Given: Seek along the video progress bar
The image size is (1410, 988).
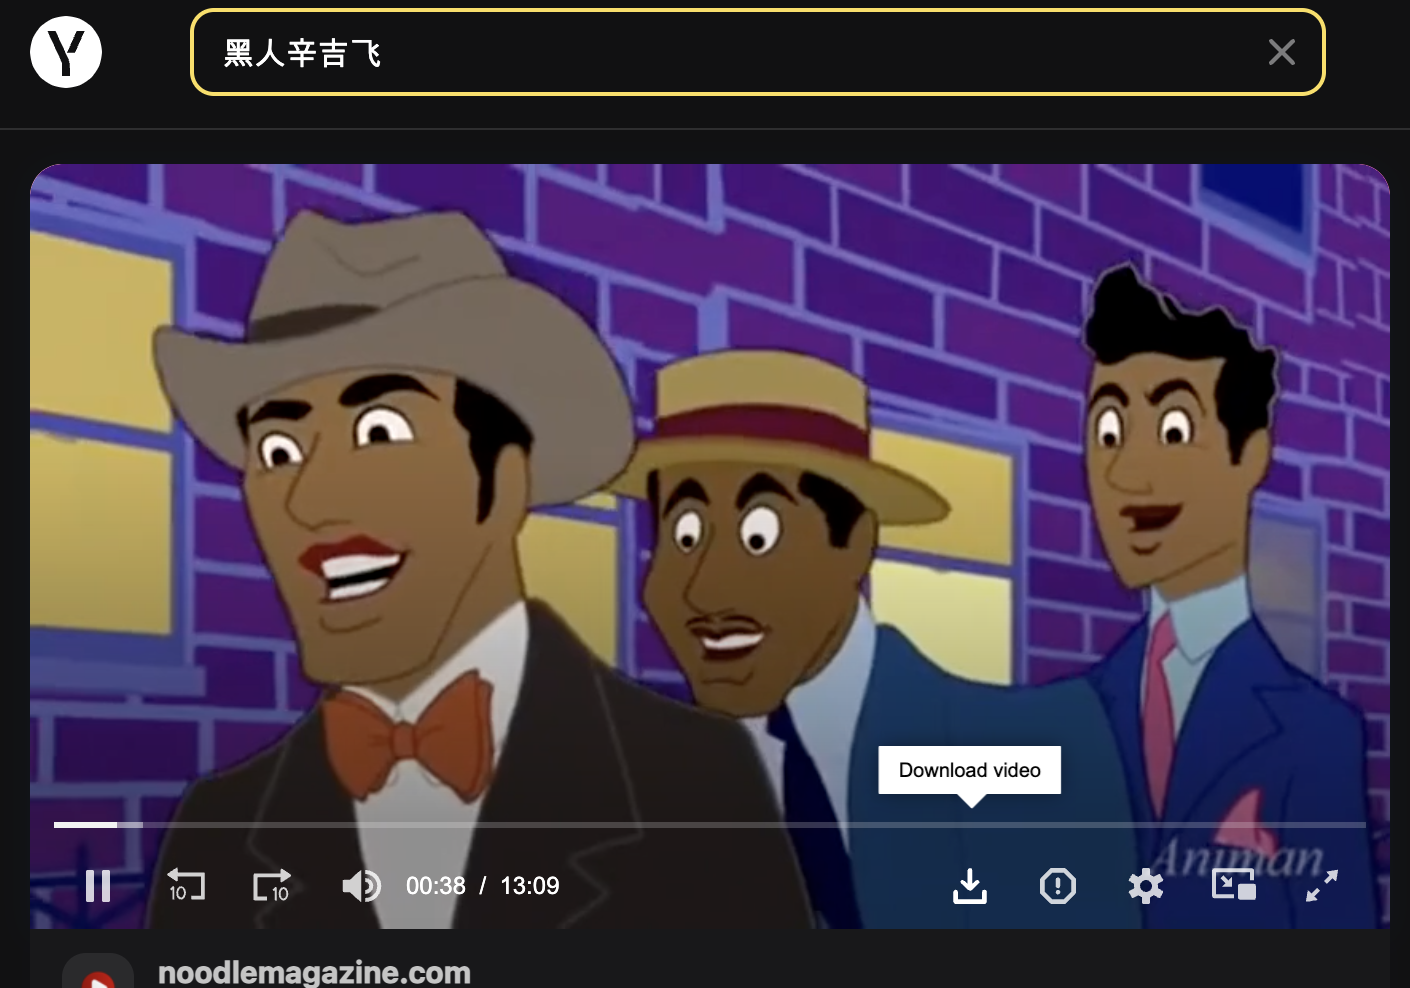Looking at the screenshot, I should [710, 824].
